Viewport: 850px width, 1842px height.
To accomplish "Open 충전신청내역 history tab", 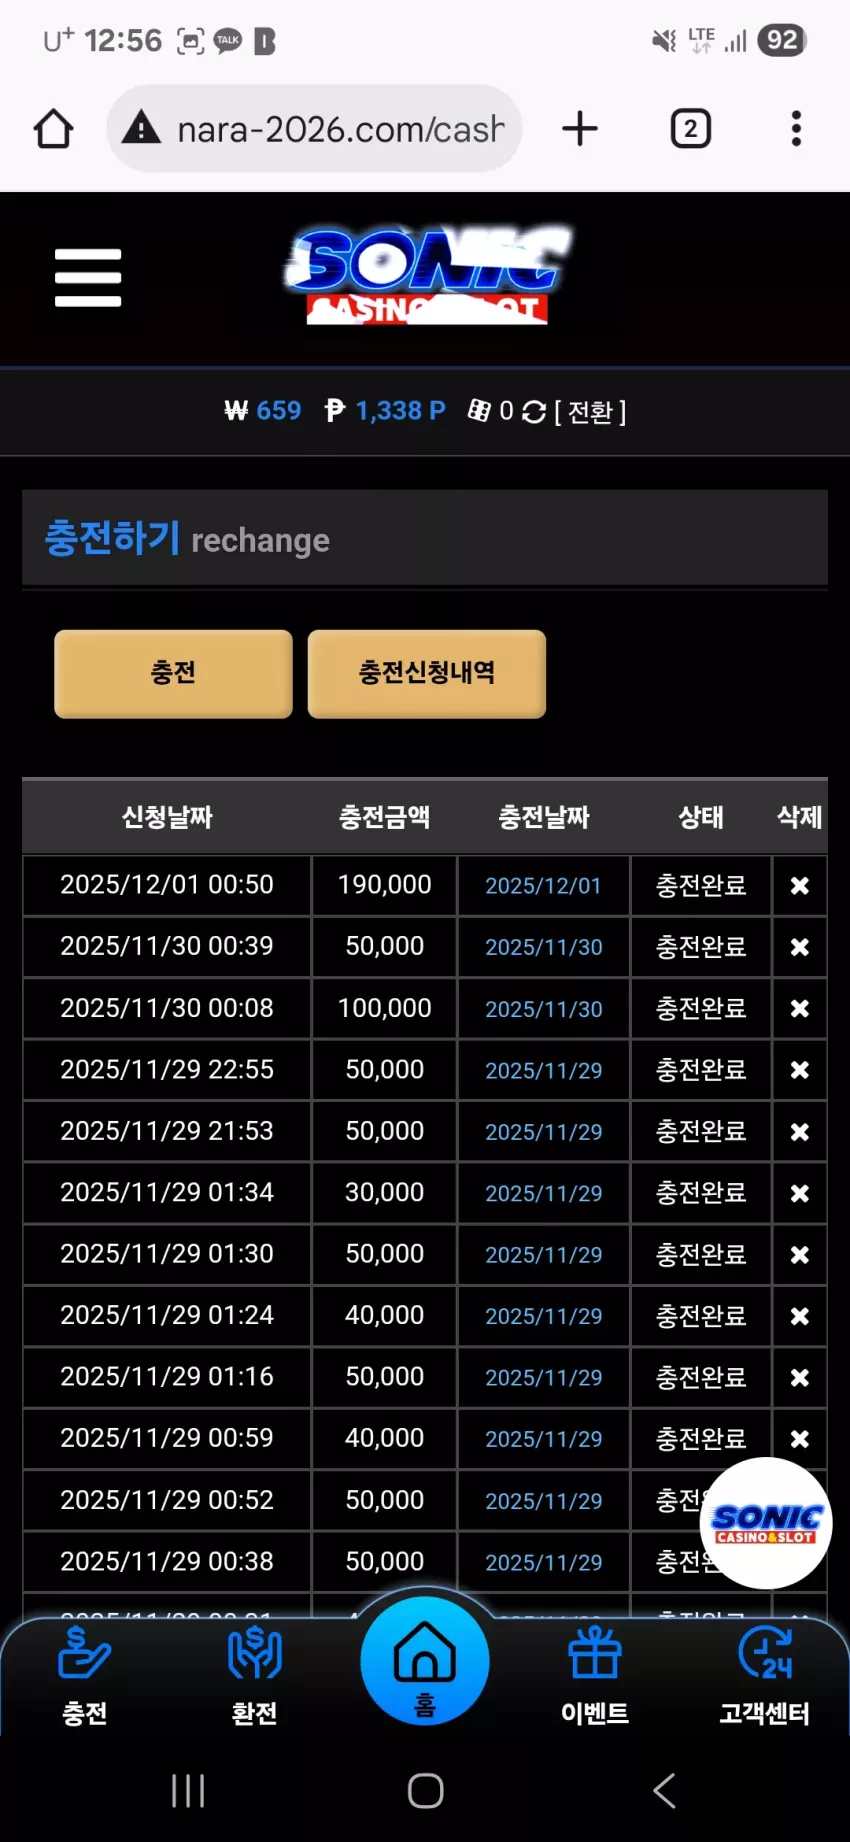I will click(x=427, y=673).
